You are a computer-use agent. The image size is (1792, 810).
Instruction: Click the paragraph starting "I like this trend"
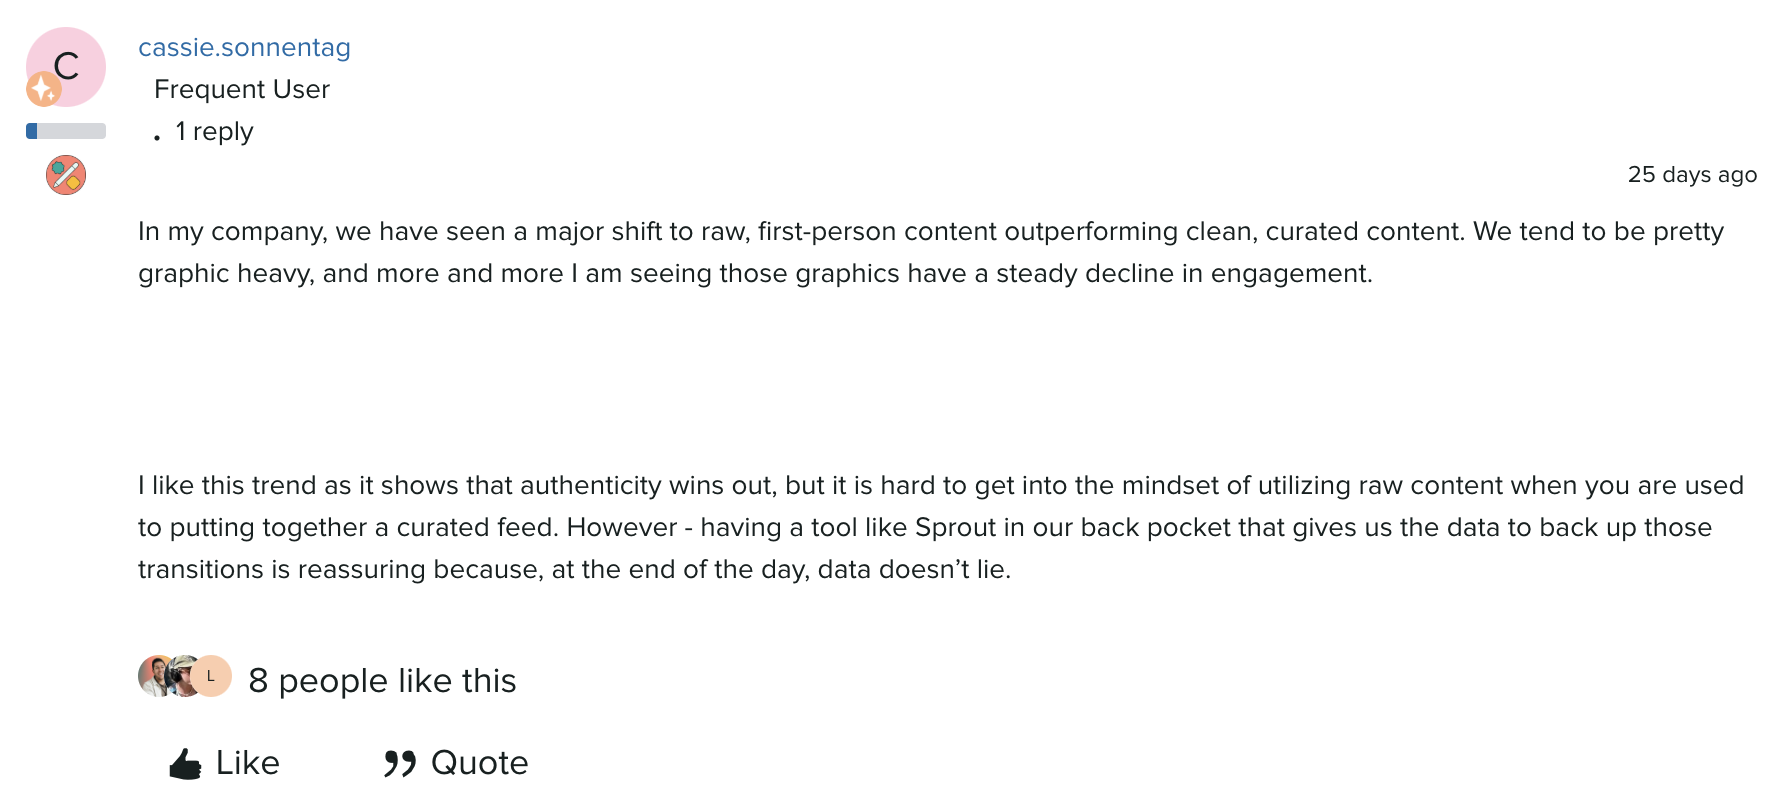940,527
